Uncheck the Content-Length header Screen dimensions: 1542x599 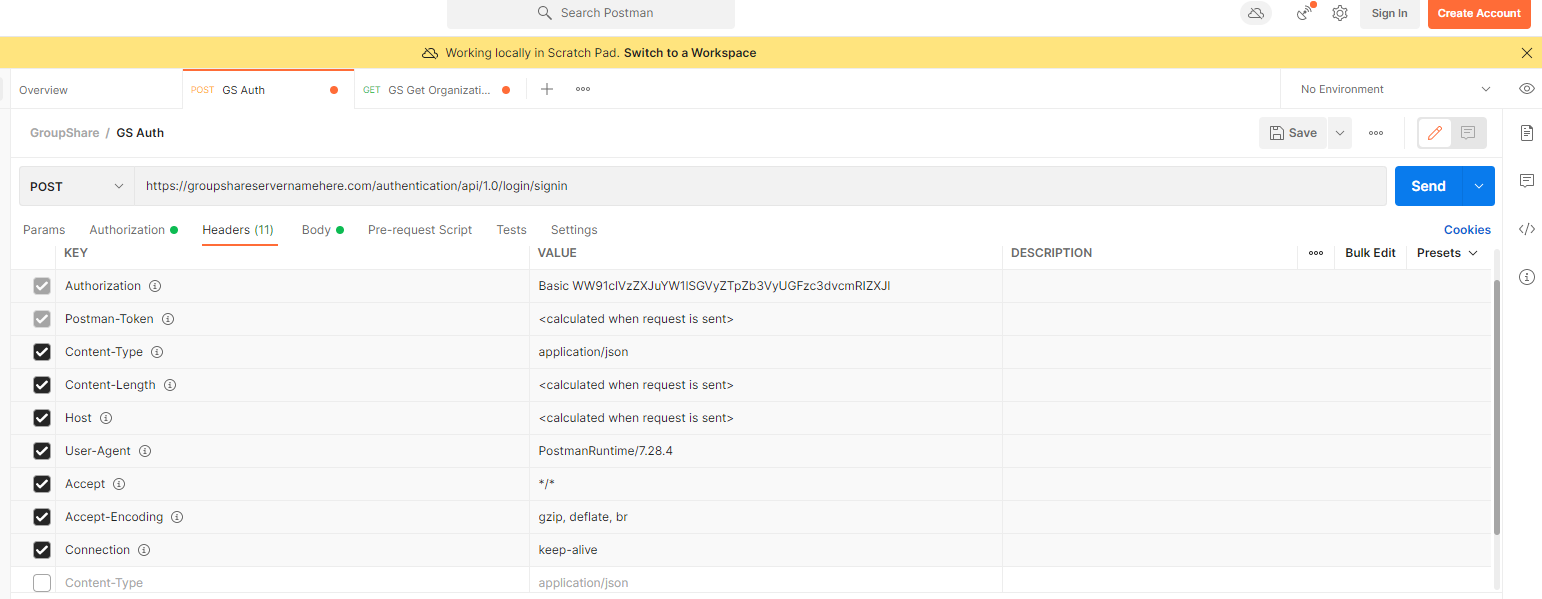point(42,385)
